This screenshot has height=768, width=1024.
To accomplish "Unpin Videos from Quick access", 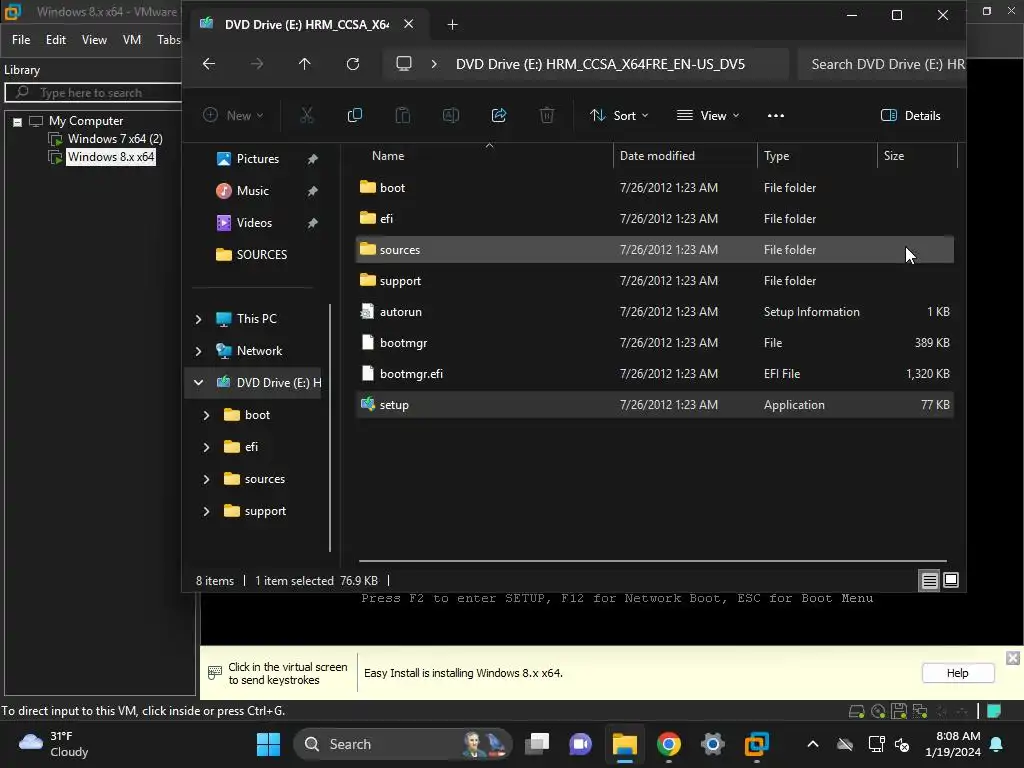I will pos(313,223).
